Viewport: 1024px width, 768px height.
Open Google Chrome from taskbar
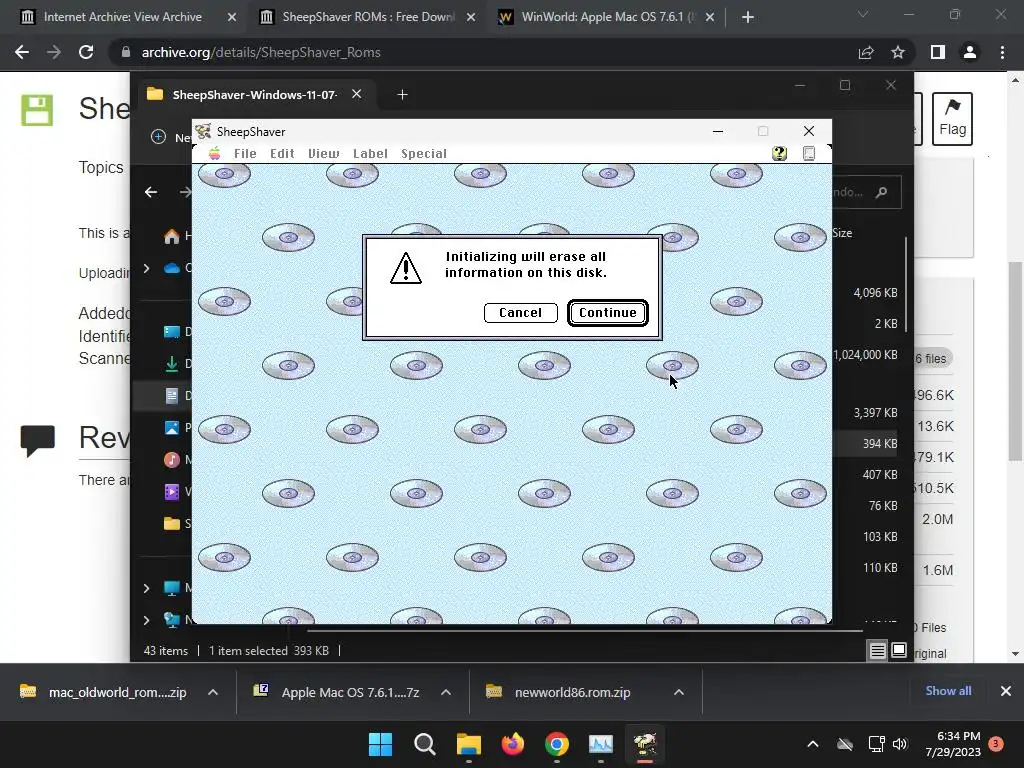556,744
